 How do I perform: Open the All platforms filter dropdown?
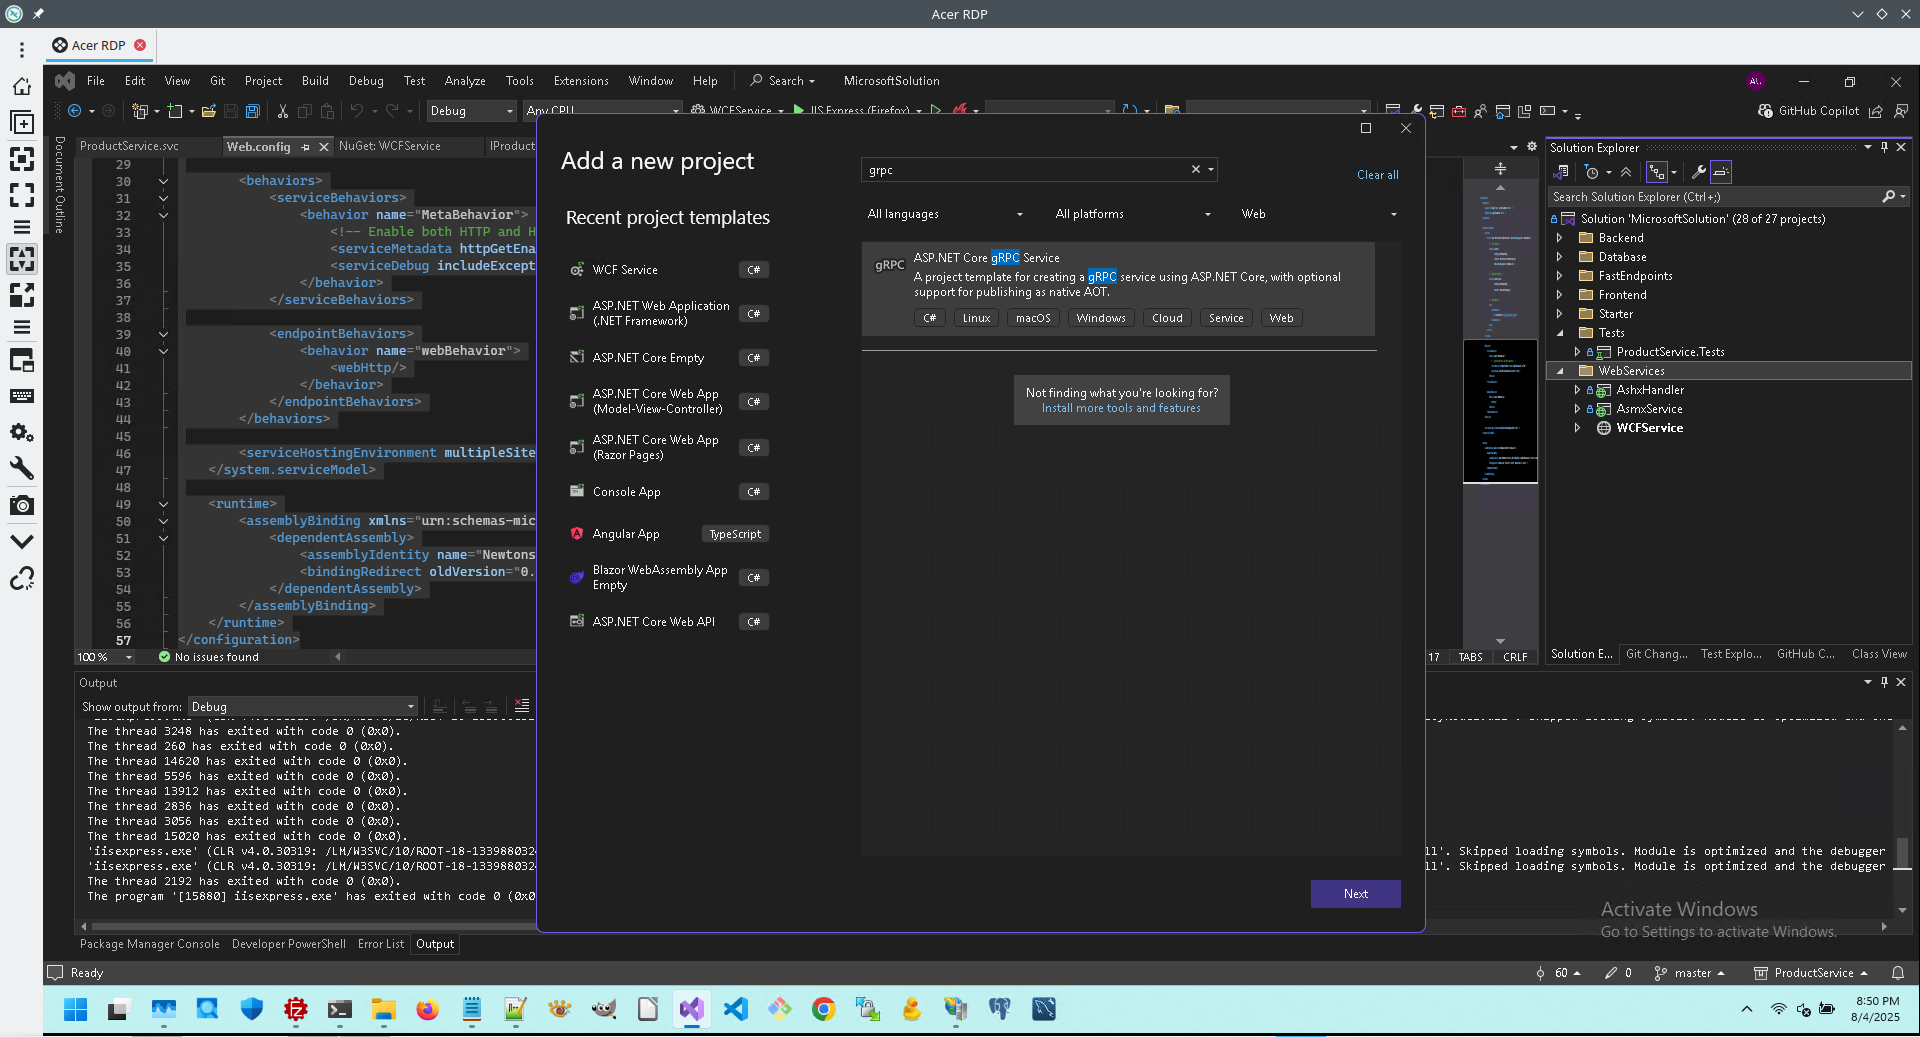coord(1133,214)
